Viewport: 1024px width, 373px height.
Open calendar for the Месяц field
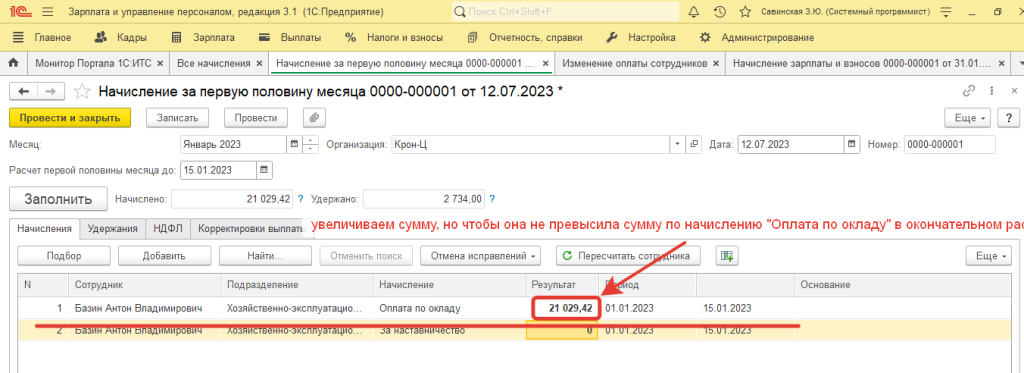tap(294, 144)
